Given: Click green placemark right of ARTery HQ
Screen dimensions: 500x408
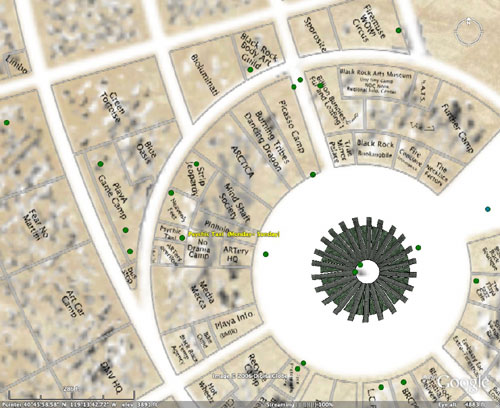Looking at the screenshot, I should click(266, 254).
